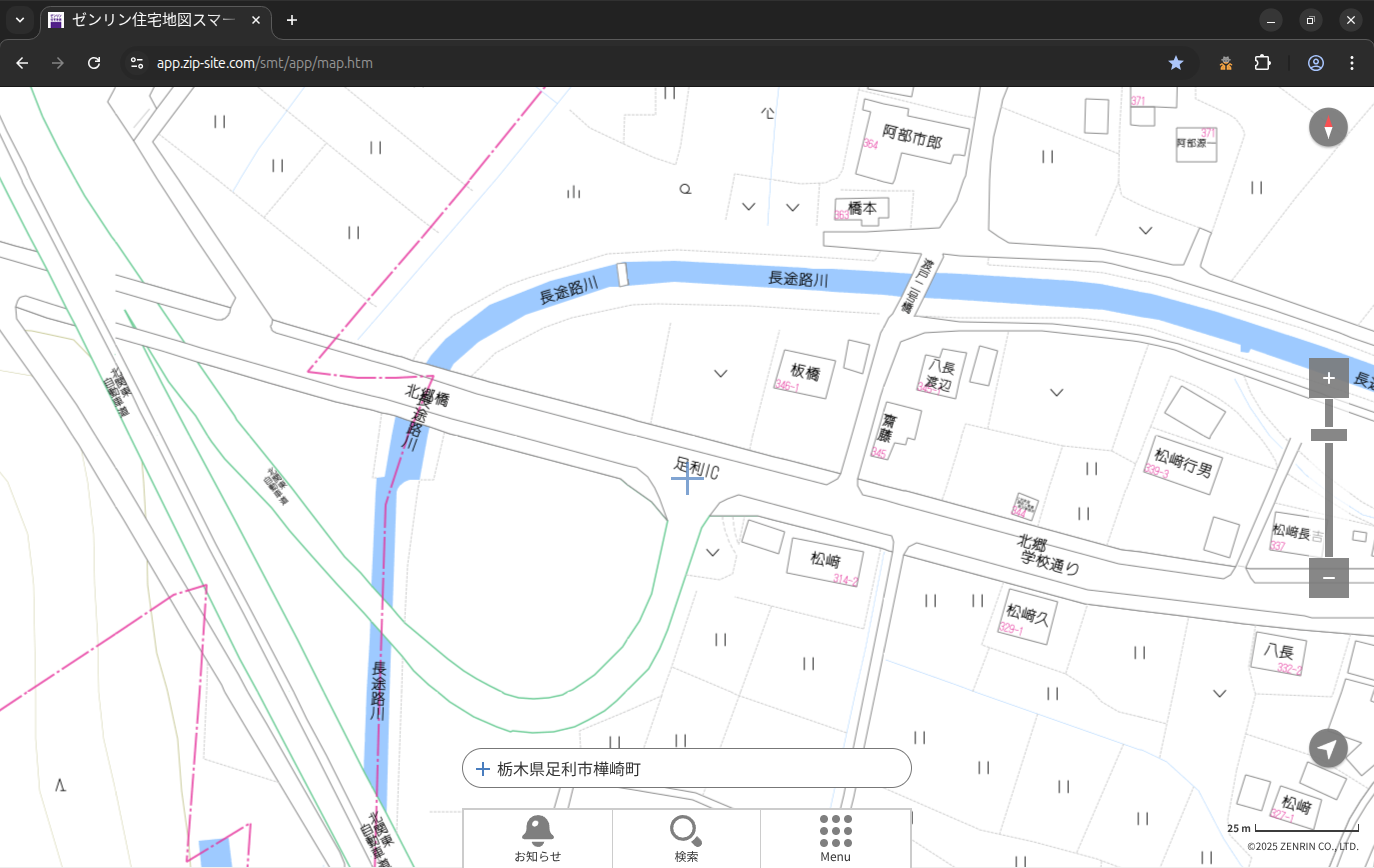Bookmark this page with the star icon

point(1176,63)
